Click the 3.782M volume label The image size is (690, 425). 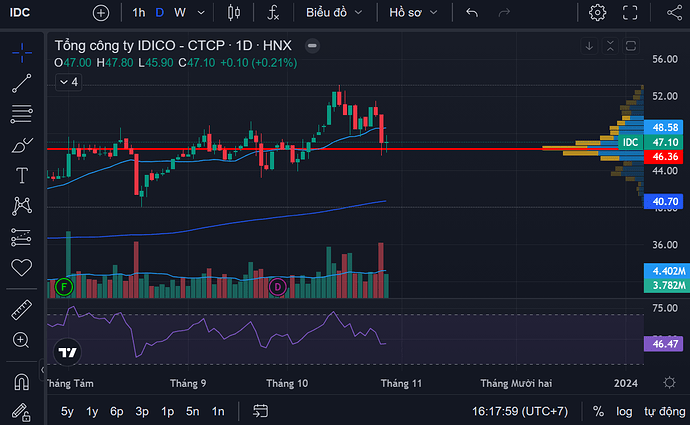click(x=668, y=285)
